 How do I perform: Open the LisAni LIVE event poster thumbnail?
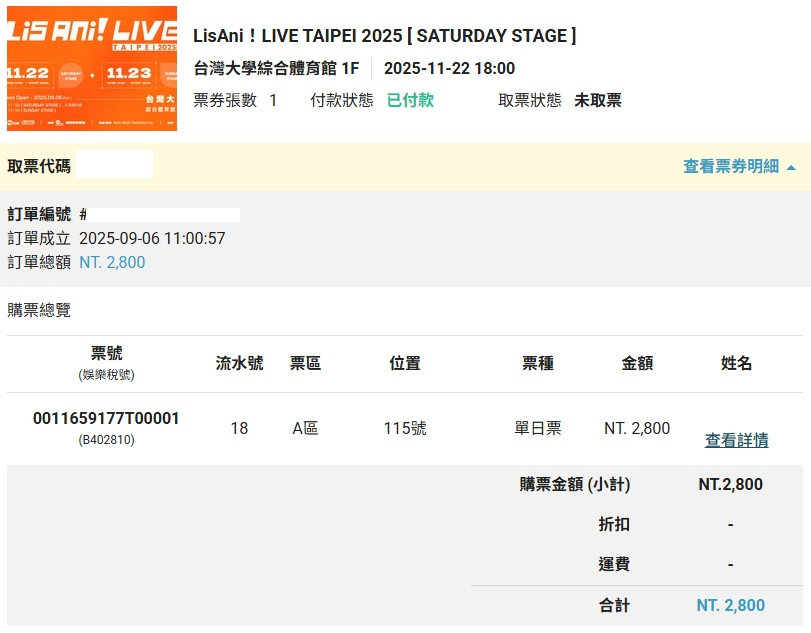coord(92,68)
